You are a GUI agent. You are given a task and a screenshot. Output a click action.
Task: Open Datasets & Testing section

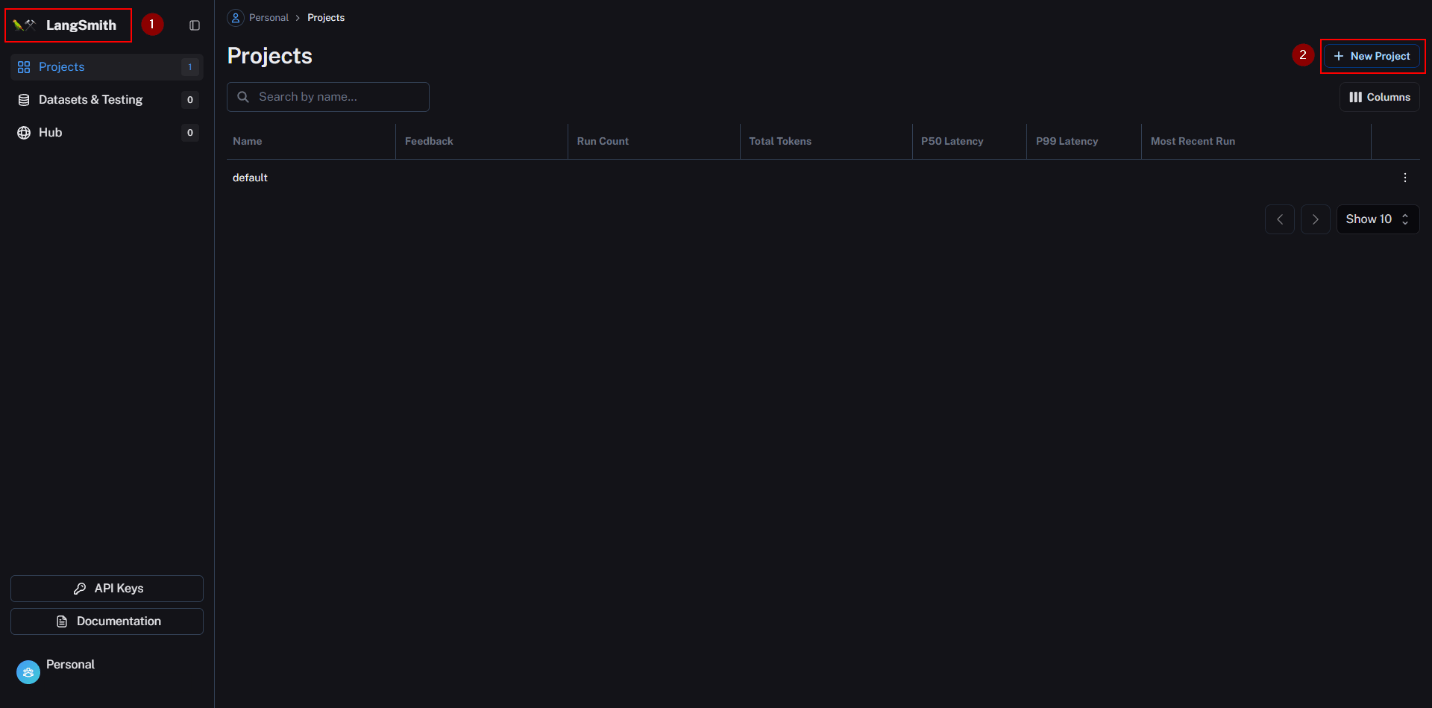(x=90, y=100)
